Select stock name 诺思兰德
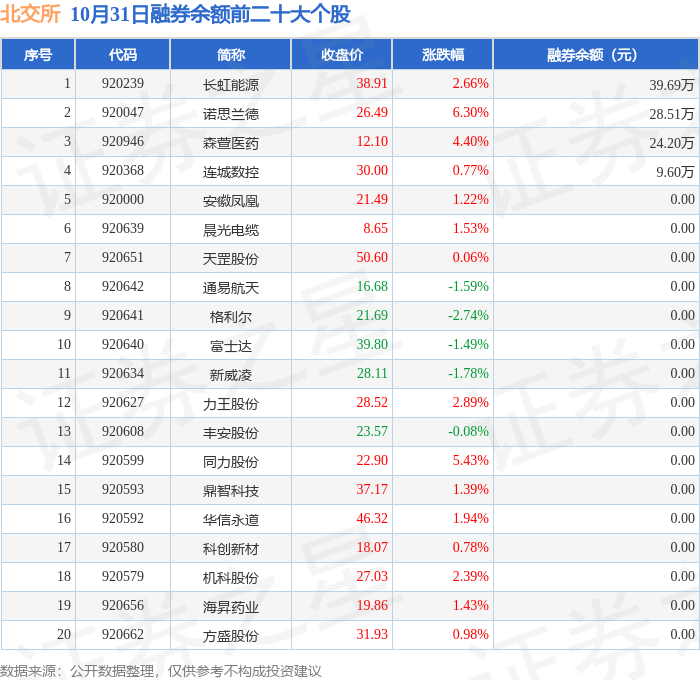 (x=231, y=113)
